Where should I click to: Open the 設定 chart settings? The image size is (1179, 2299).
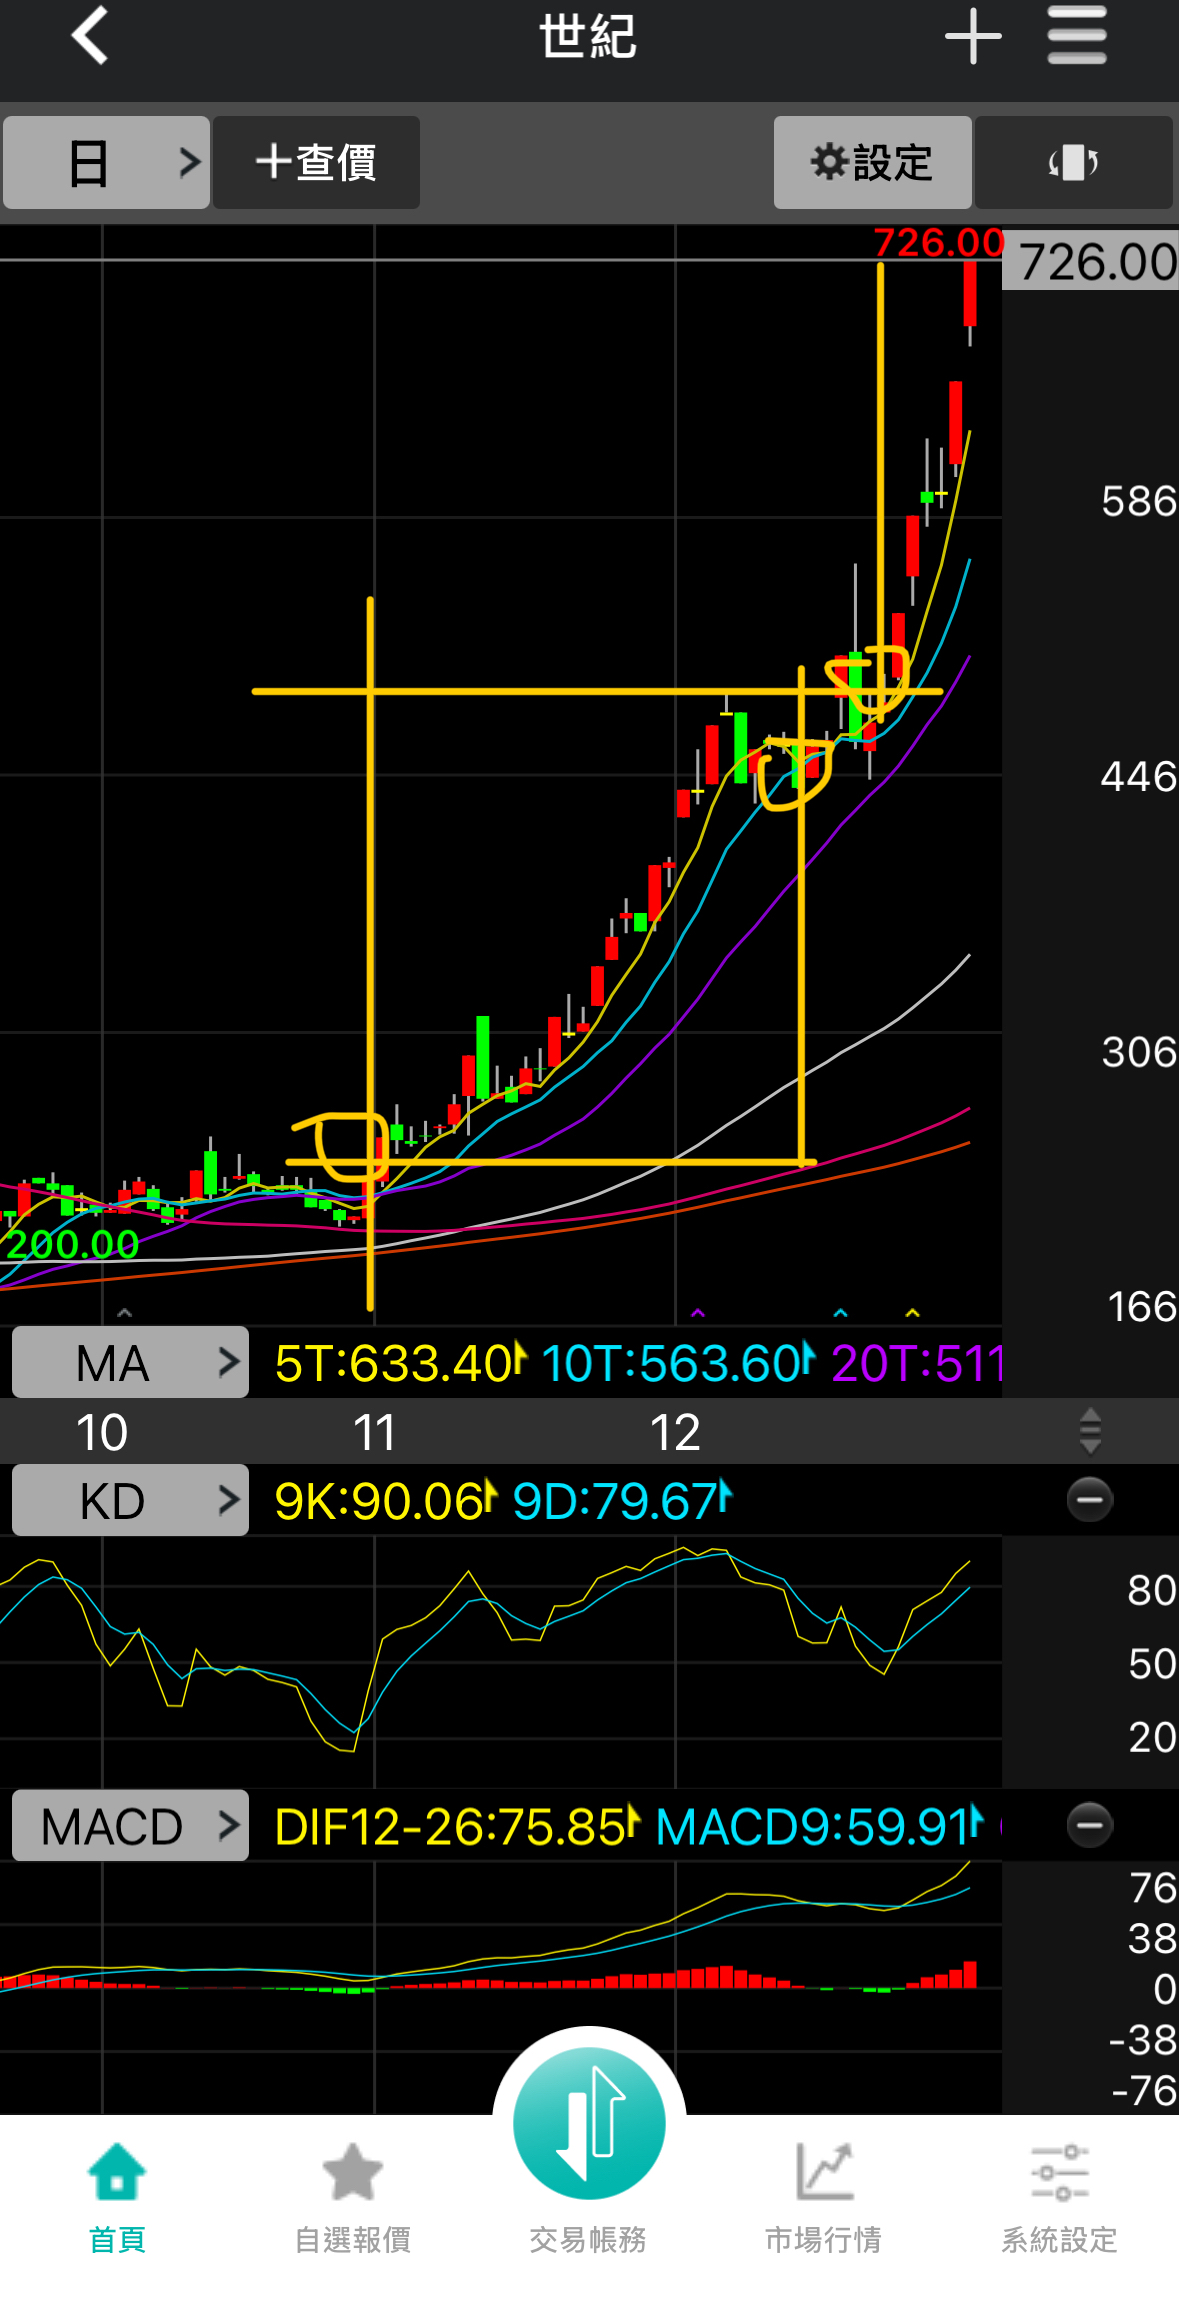(872, 162)
